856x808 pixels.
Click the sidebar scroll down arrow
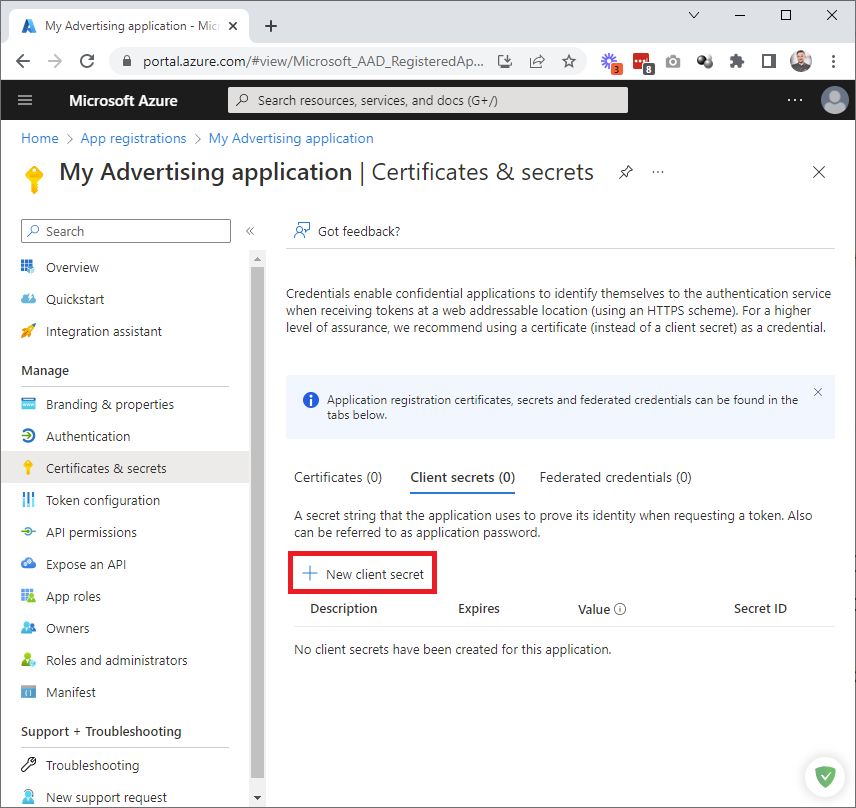257,797
